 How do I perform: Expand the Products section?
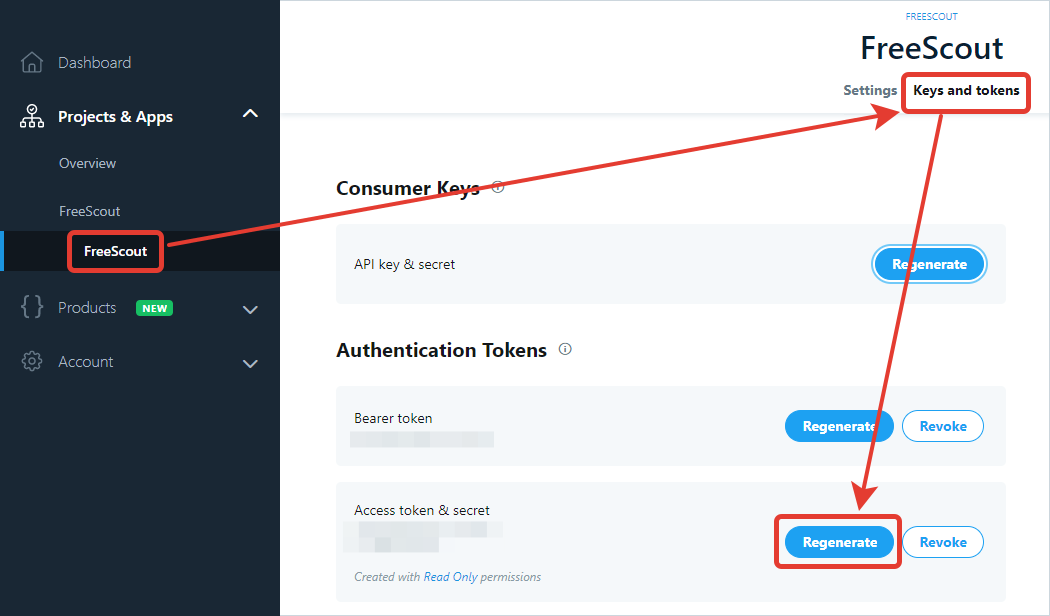[249, 310]
